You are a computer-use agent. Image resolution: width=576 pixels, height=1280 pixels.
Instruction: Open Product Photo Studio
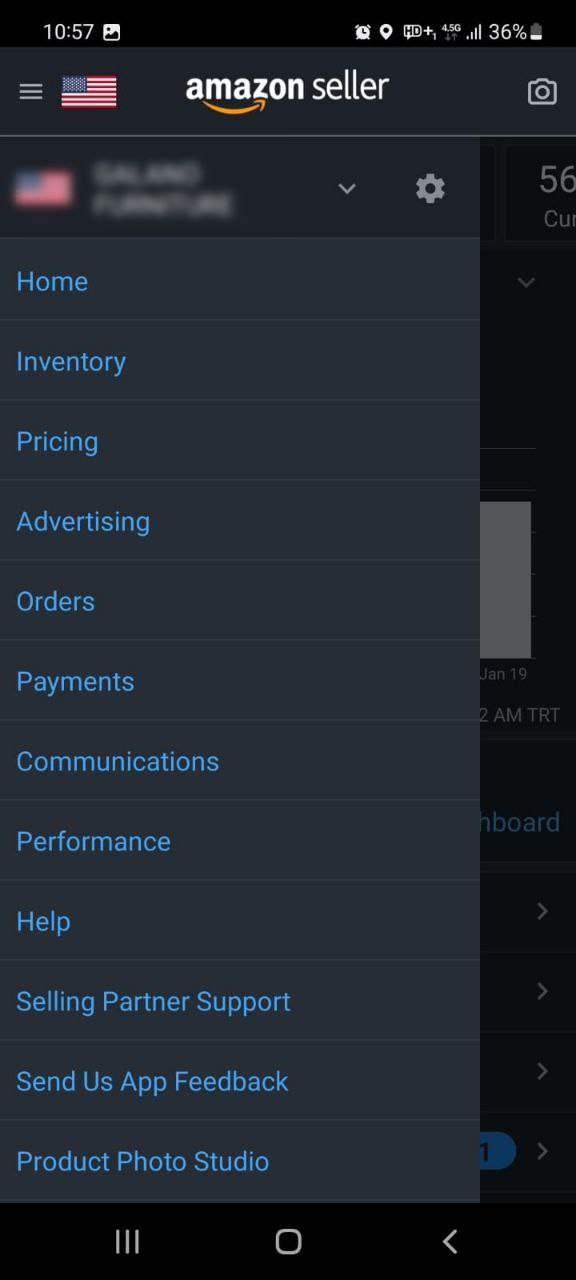pos(142,1161)
